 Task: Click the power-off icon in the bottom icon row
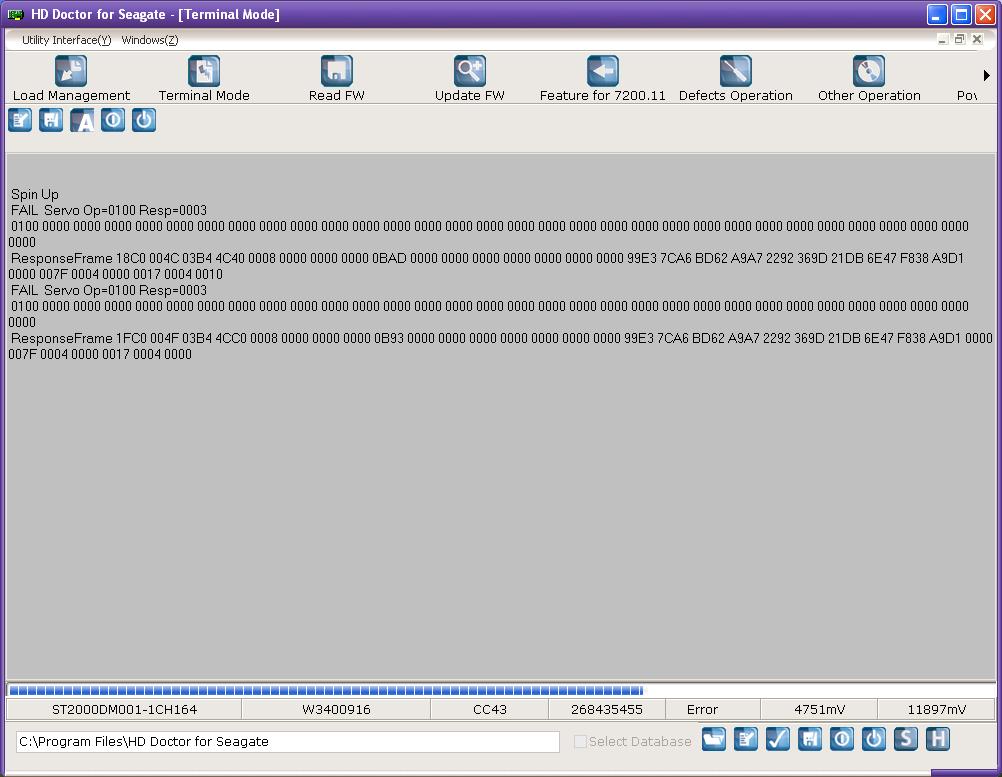(x=874, y=739)
